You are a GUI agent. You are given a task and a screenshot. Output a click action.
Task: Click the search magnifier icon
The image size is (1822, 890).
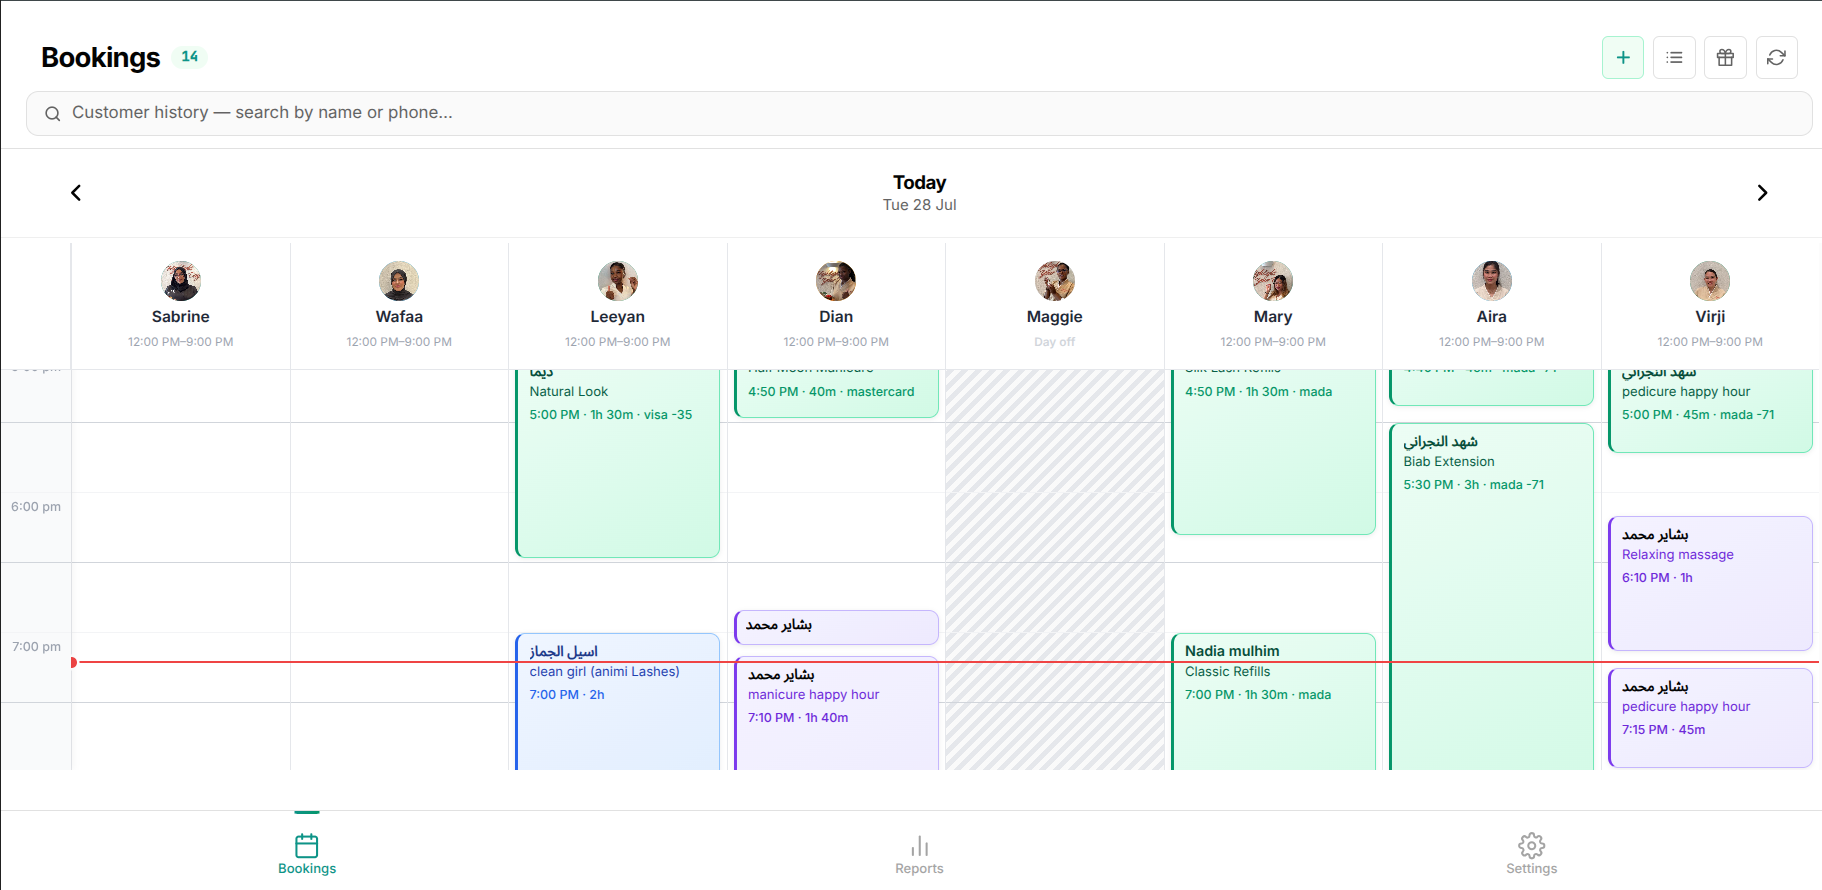click(53, 114)
